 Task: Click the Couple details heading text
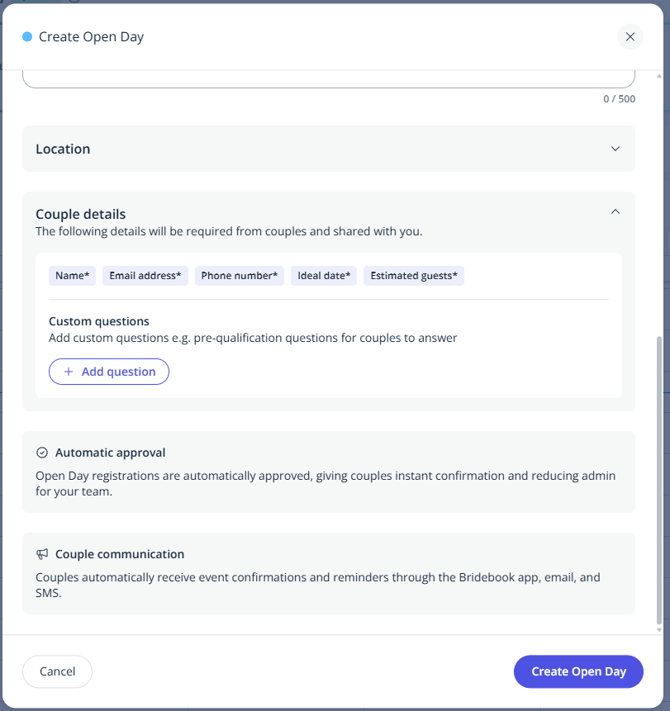coord(80,214)
